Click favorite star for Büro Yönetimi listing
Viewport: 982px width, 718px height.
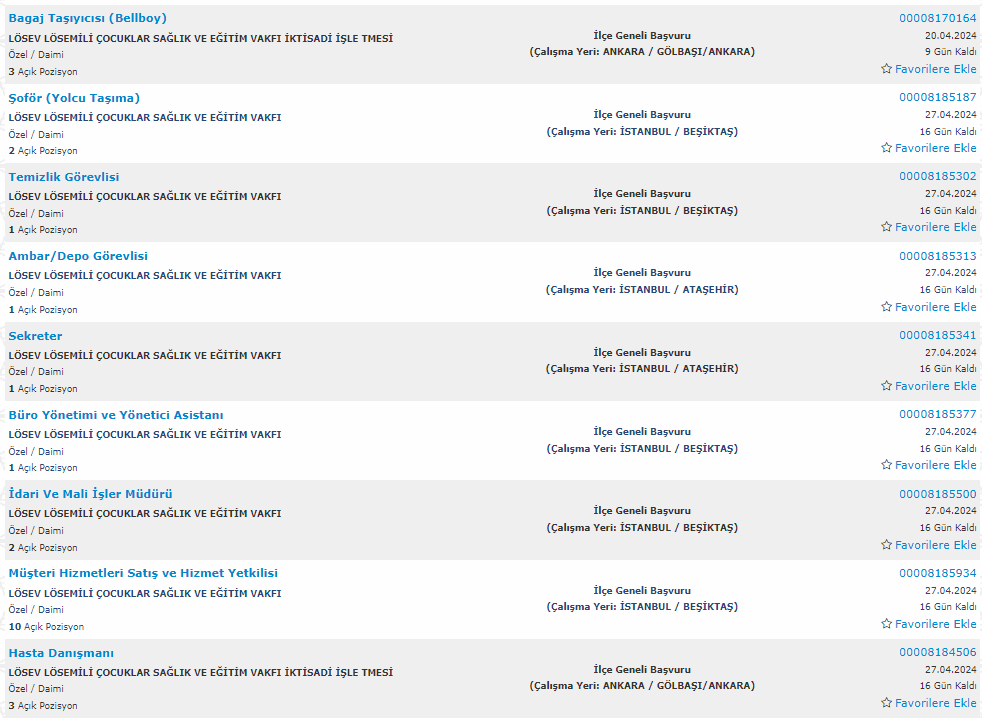[x=886, y=465]
